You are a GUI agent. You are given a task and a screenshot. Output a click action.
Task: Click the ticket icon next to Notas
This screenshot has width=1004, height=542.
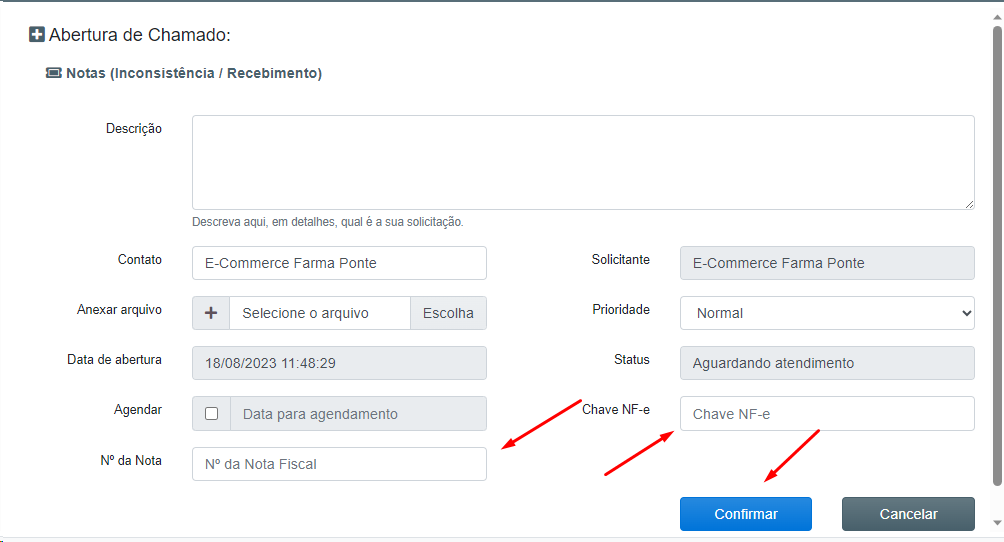click(54, 73)
